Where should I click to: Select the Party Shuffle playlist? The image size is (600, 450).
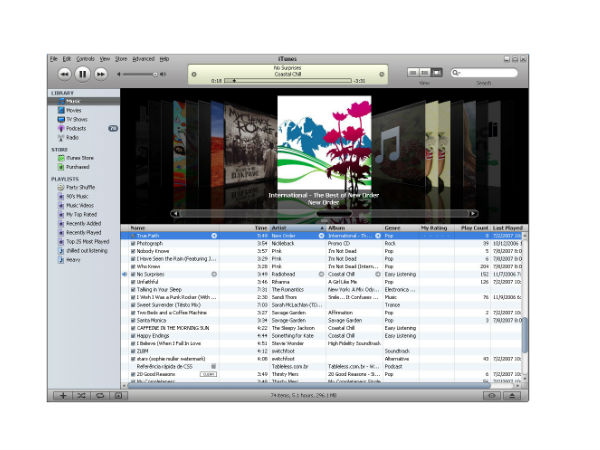click(x=83, y=188)
